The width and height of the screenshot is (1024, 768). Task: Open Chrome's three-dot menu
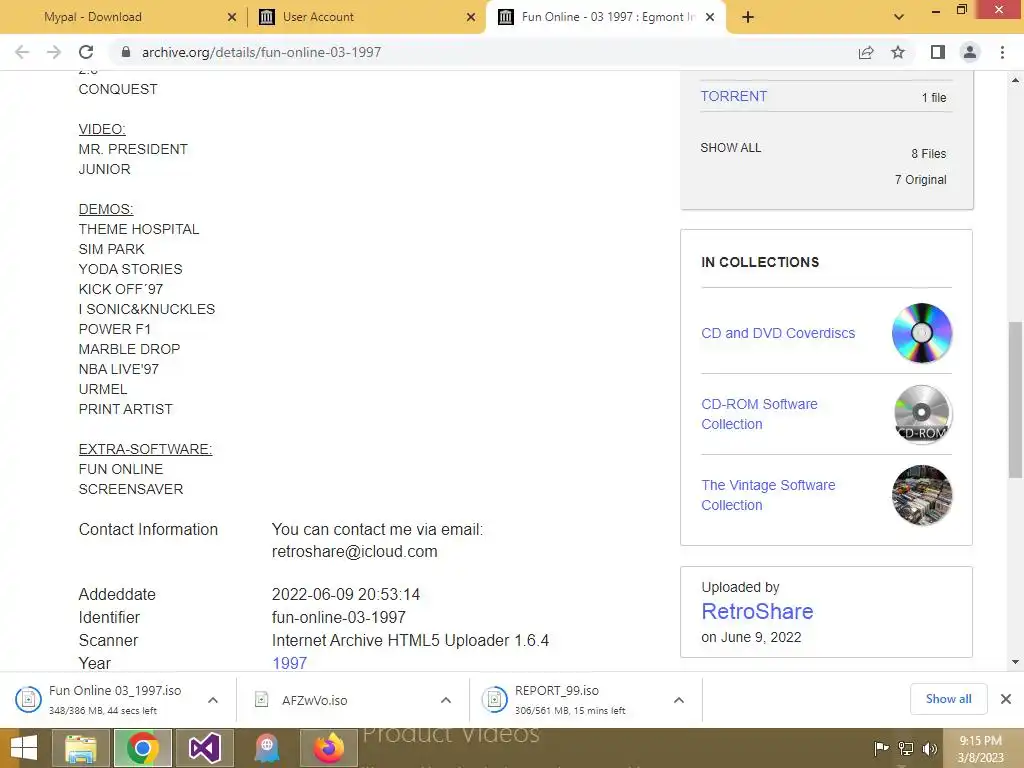pyautogui.click(x=1002, y=52)
